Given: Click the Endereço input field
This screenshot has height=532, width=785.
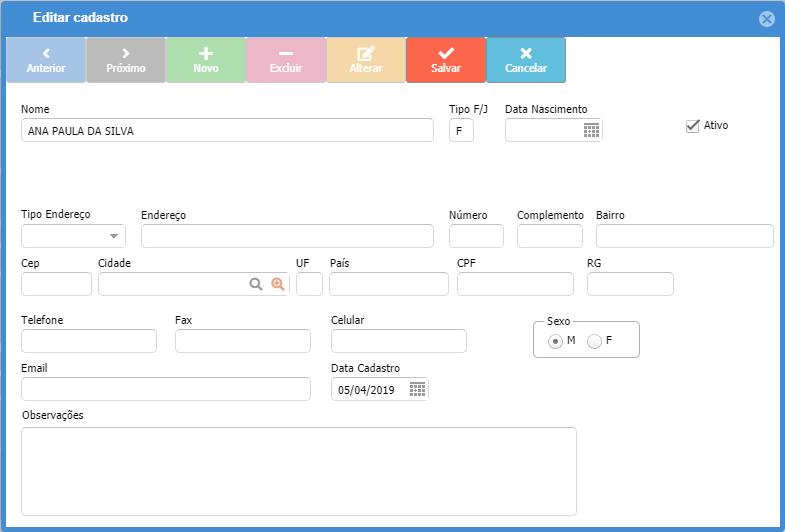Looking at the screenshot, I should [x=287, y=236].
